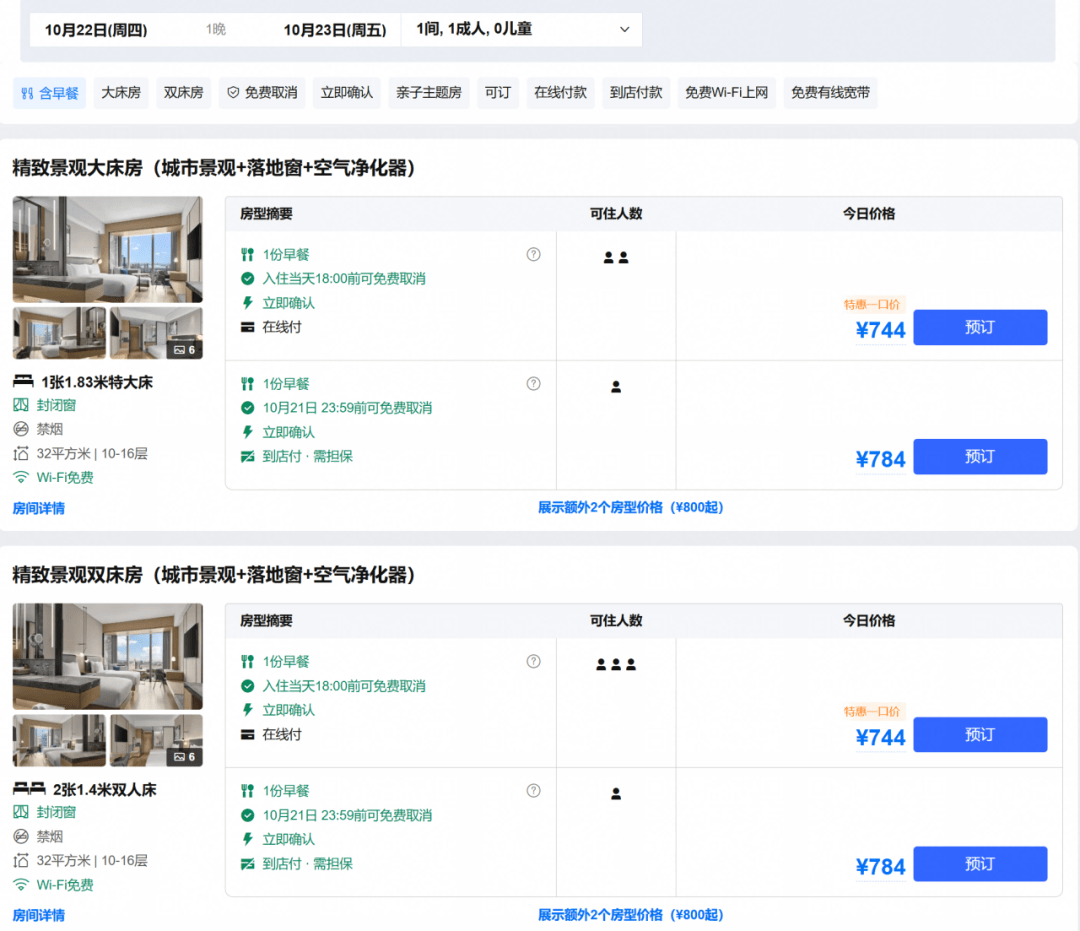The width and height of the screenshot is (1080, 931).
Task: Toggle the 亲子主题房 filter chip
Action: pos(428,93)
